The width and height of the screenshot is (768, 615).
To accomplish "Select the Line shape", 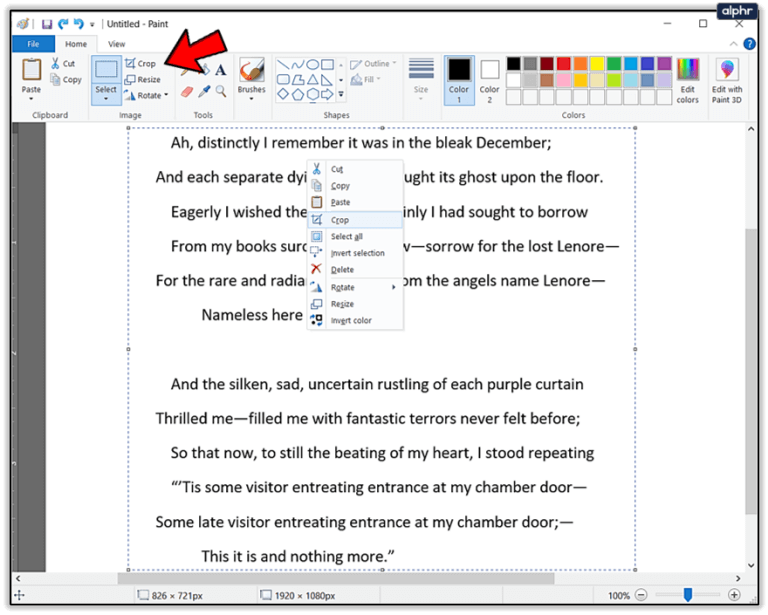I will pyautogui.click(x=283, y=65).
